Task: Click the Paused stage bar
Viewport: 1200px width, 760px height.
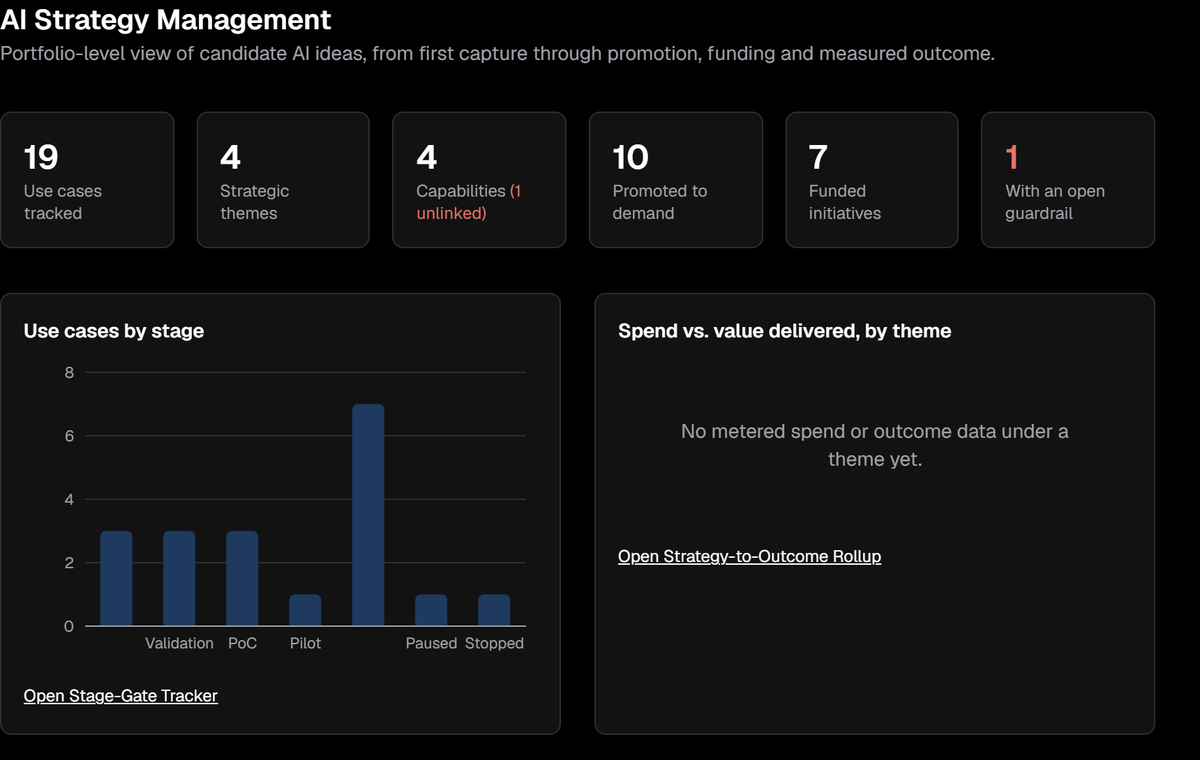Action: 431,610
